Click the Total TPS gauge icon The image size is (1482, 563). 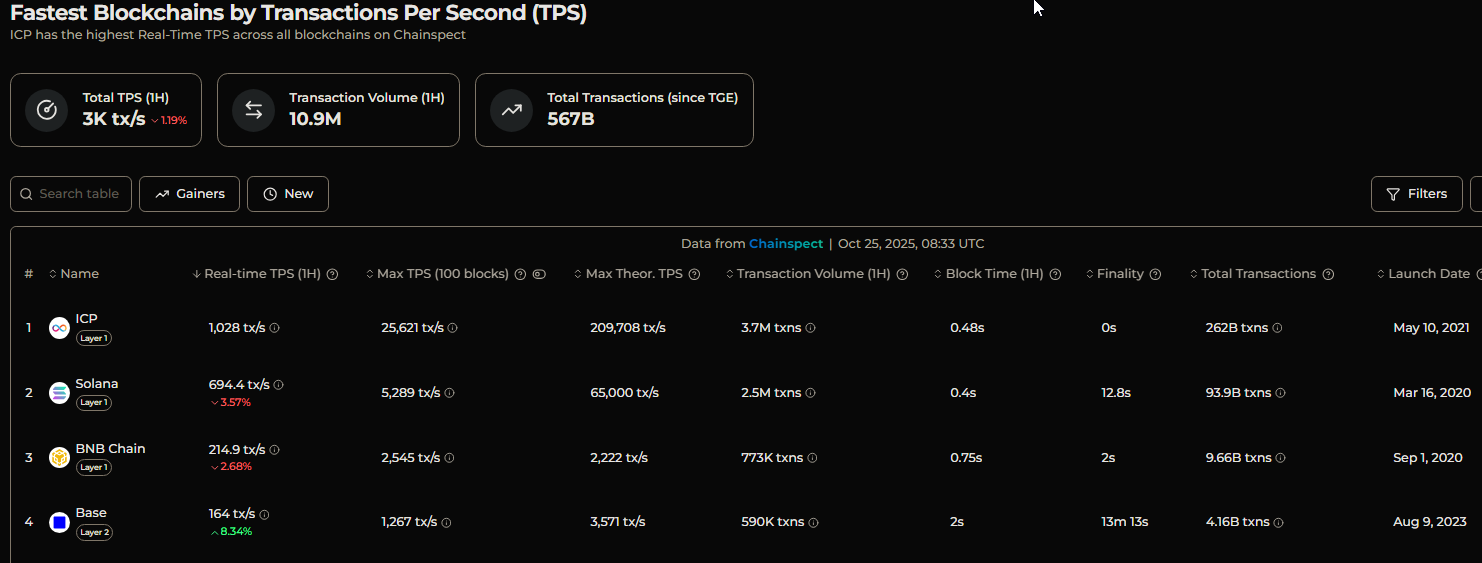pos(46,110)
